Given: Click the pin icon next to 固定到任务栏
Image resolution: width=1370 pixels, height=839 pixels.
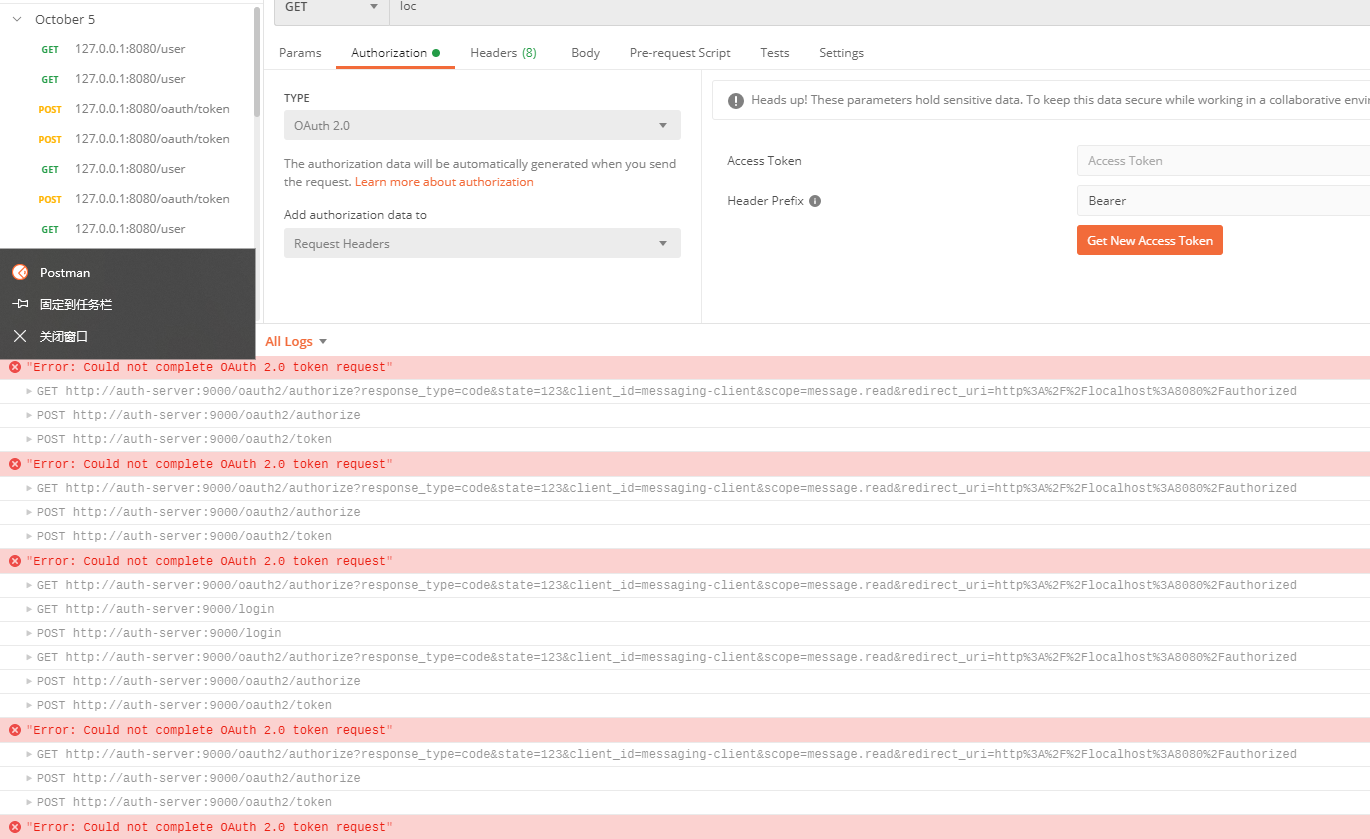Looking at the screenshot, I should (20, 304).
